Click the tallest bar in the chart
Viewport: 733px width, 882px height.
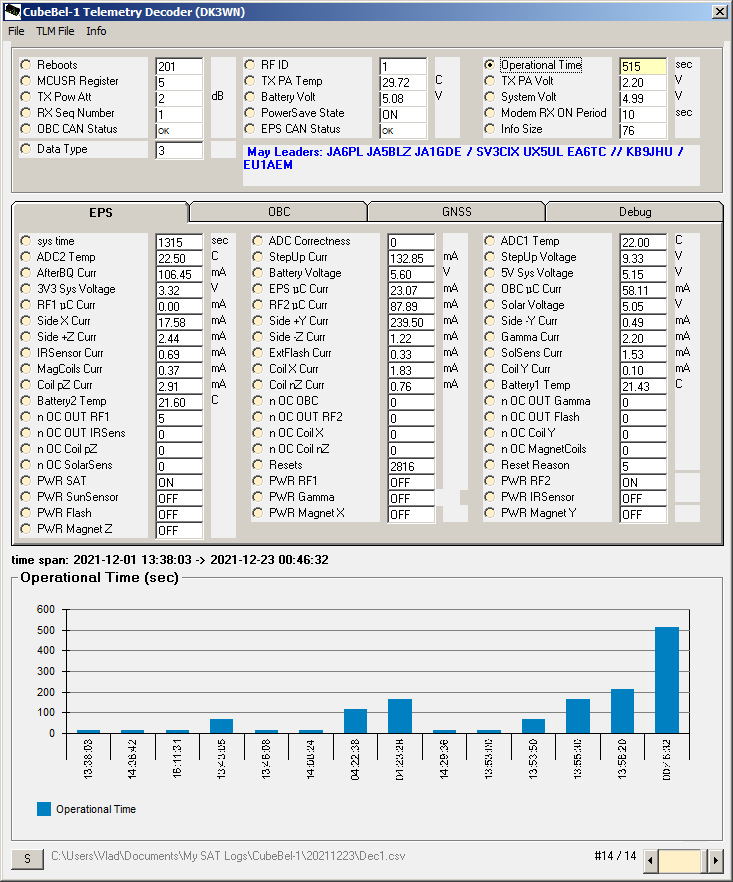(x=667, y=680)
